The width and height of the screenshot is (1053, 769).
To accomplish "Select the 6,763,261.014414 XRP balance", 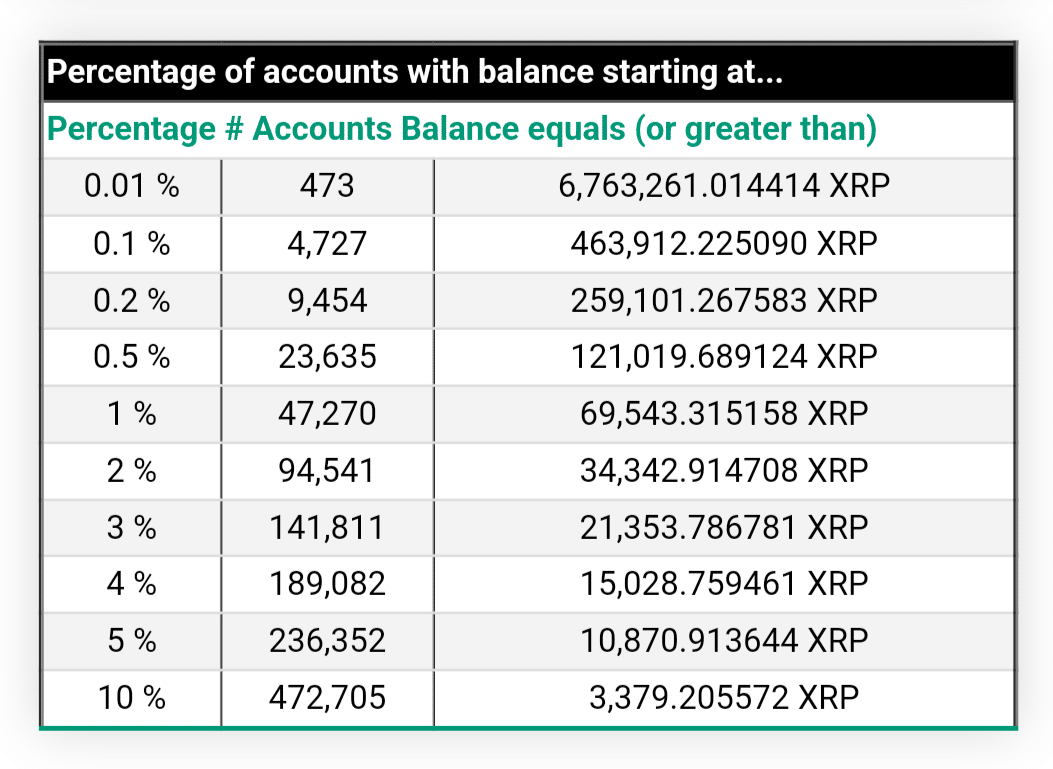I will [724, 186].
